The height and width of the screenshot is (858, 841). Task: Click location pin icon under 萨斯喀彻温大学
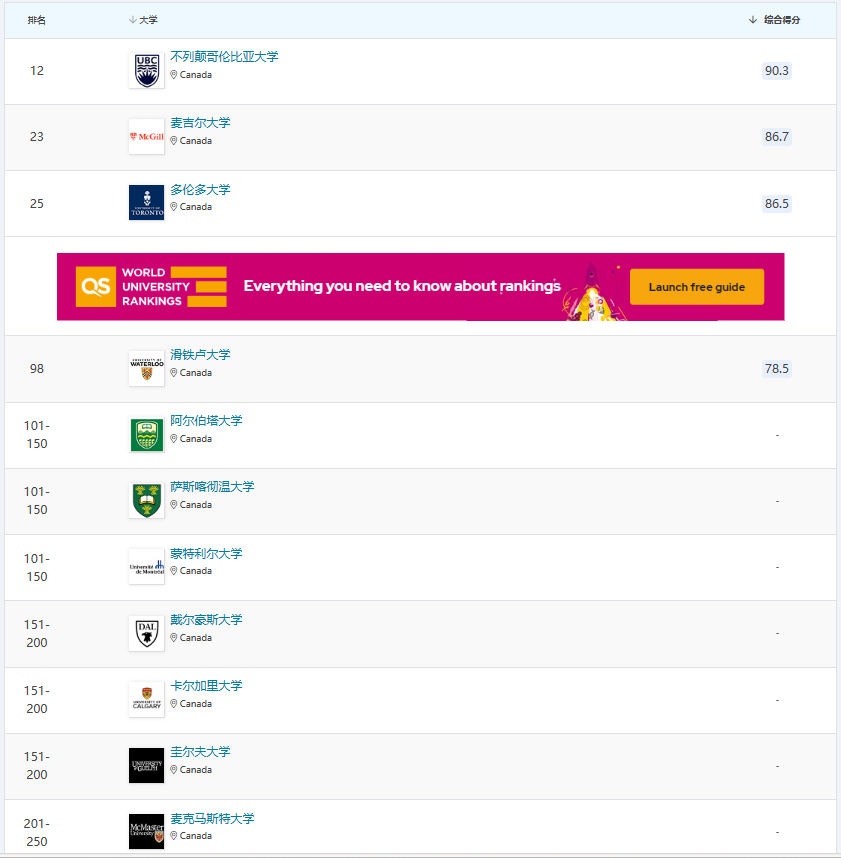click(x=173, y=505)
